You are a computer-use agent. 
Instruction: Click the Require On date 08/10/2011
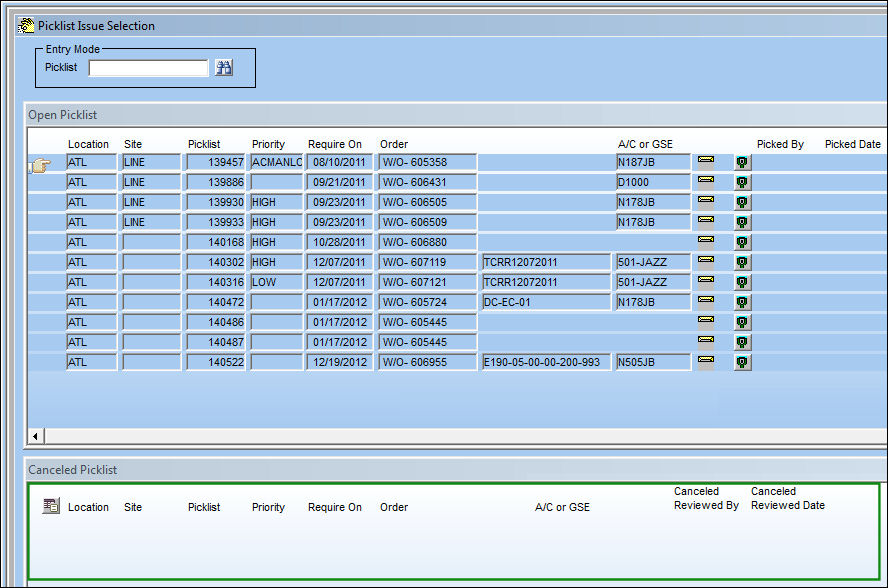340,163
